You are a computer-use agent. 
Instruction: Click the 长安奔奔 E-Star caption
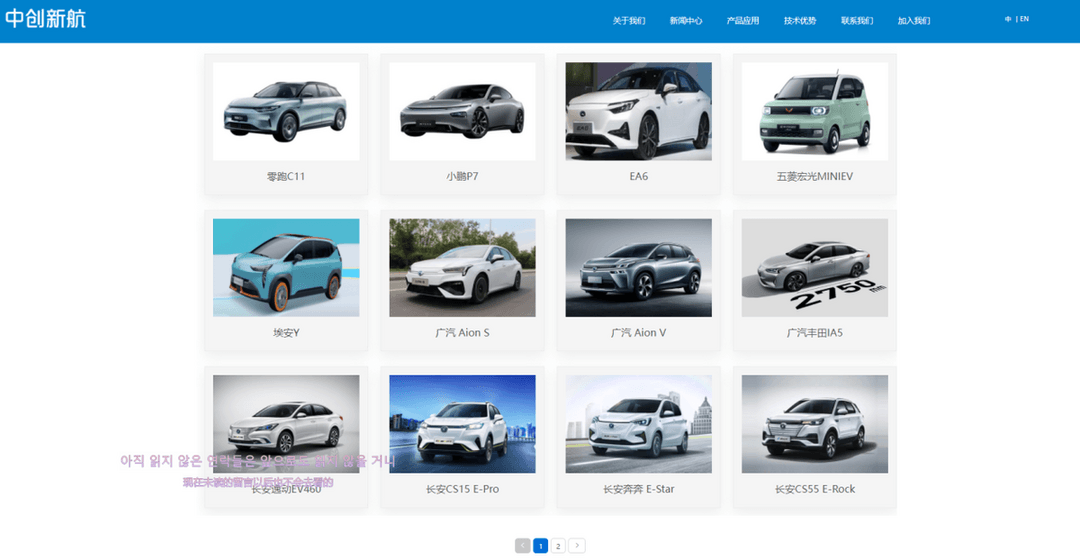coord(638,489)
